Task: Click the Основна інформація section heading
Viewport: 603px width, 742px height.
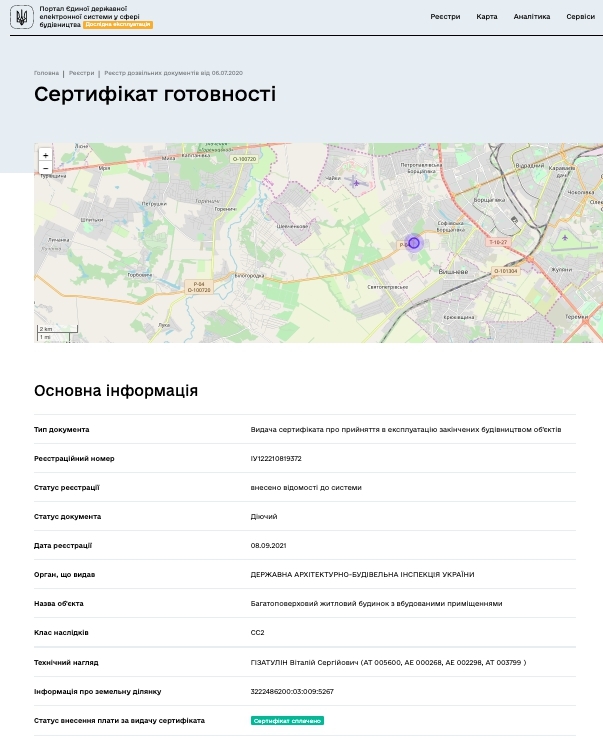Action: [x=116, y=391]
